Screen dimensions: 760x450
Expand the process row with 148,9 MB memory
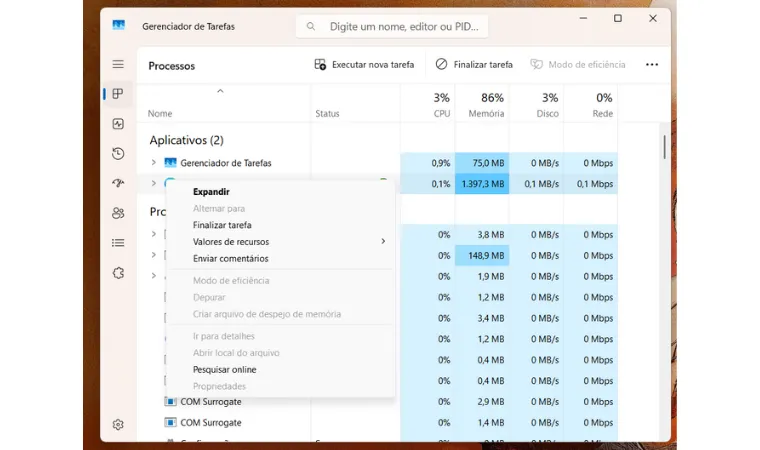coord(154,255)
